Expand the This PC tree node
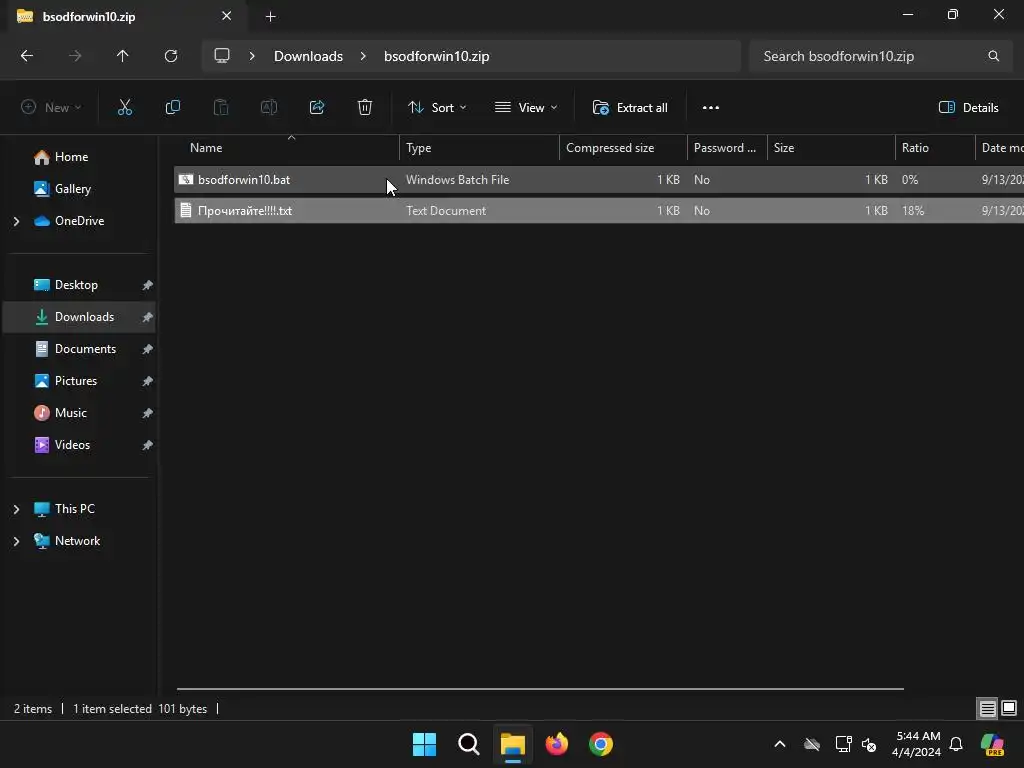This screenshot has height=768, width=1024. [x=16, y=509]
